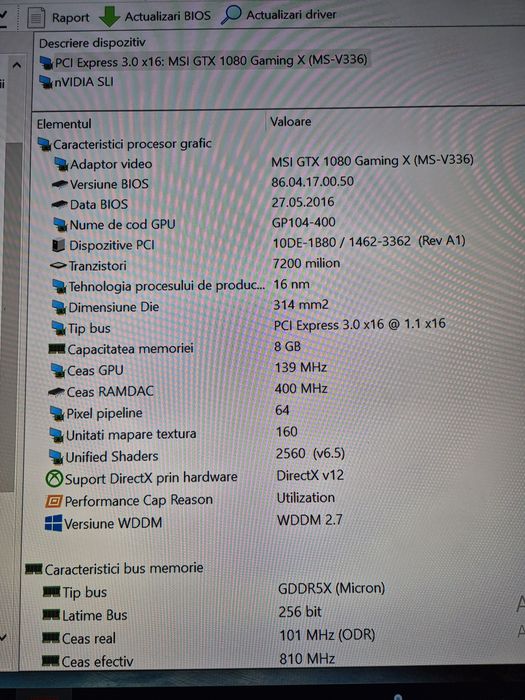Select the value 27.05.2016

coord(303,202)
